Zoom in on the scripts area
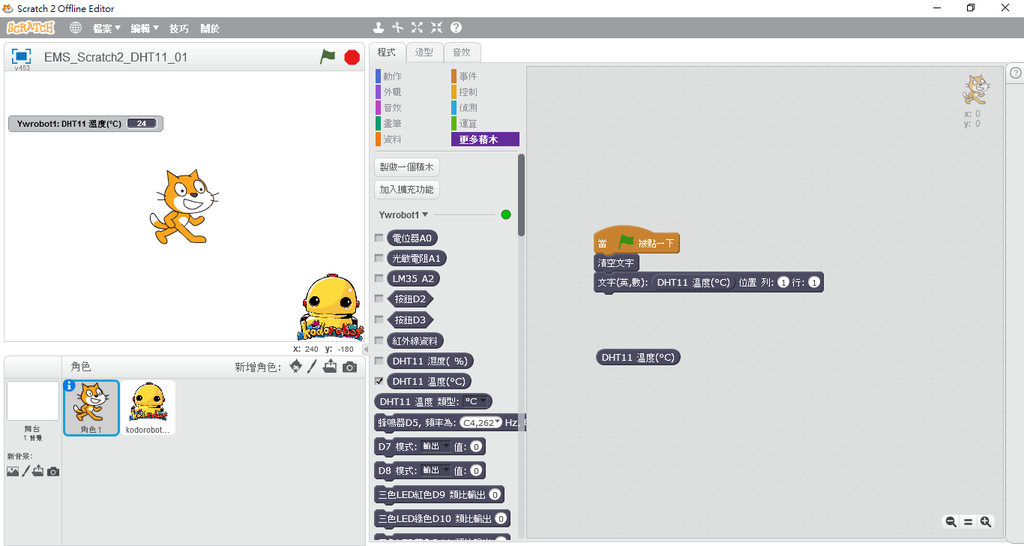The height and width of the screenshot is (546, 1024). 986,522
